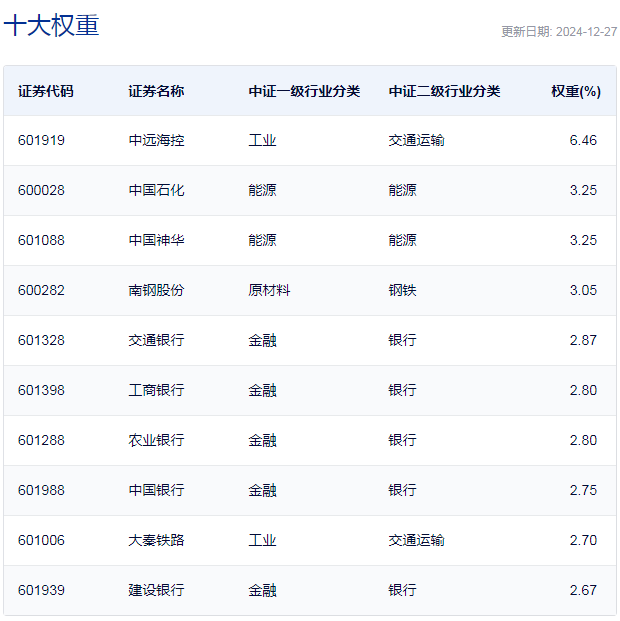Image resolution: width=620 pixels, height=621 pixels.
Task: Click the 证券代码 column header
Action: tap(46, 91)
